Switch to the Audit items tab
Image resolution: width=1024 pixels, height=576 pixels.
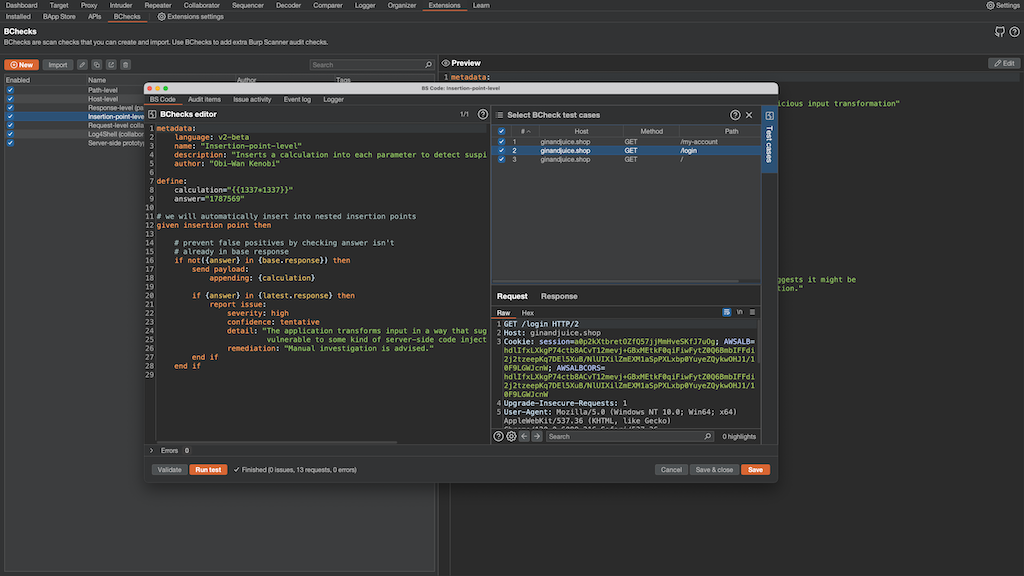(204, 99)
